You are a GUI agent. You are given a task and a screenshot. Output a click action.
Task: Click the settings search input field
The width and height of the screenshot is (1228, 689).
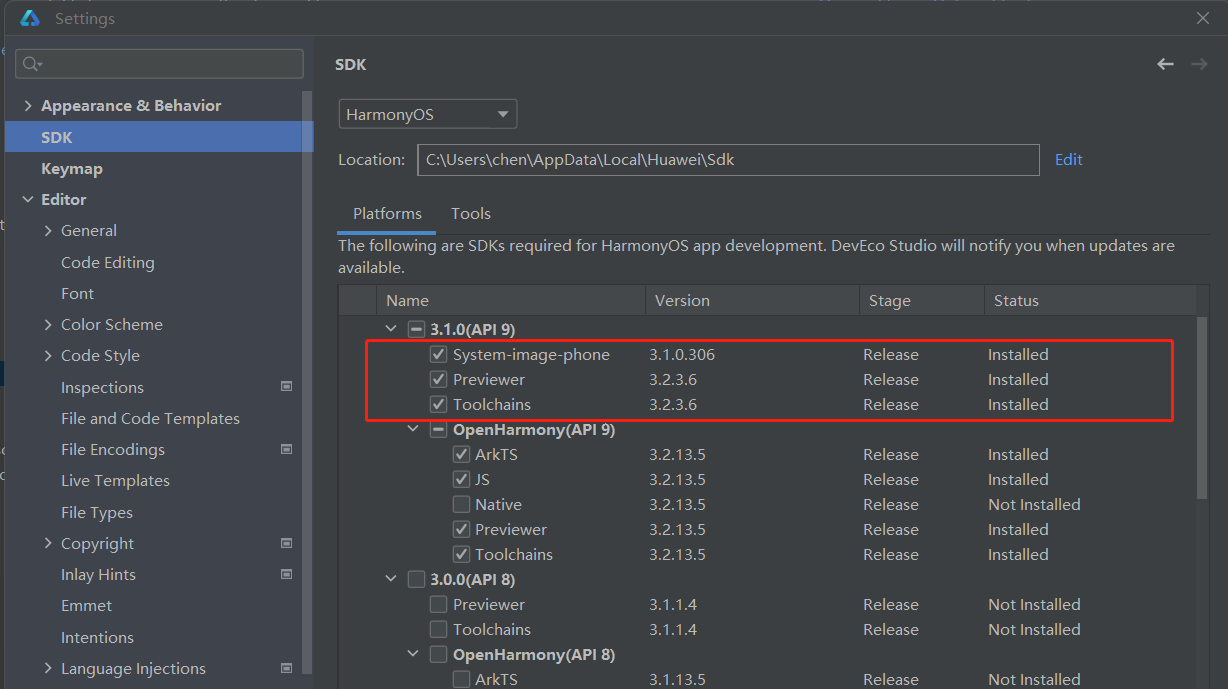pos(159,64)
